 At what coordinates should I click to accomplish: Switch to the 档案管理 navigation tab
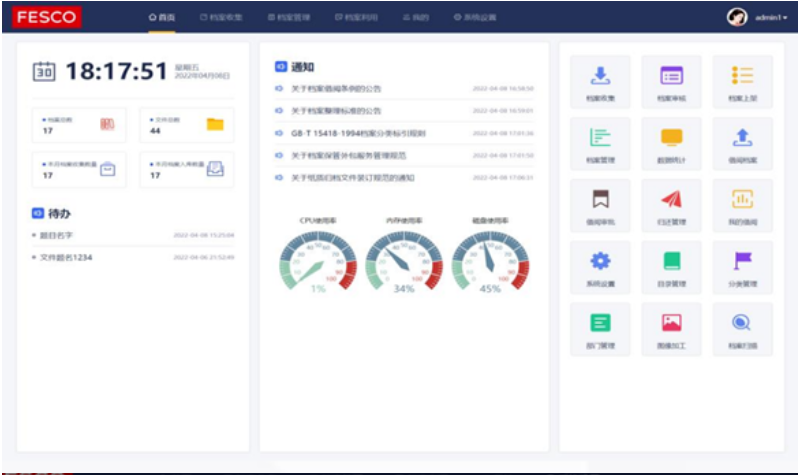tap(288, 17)
